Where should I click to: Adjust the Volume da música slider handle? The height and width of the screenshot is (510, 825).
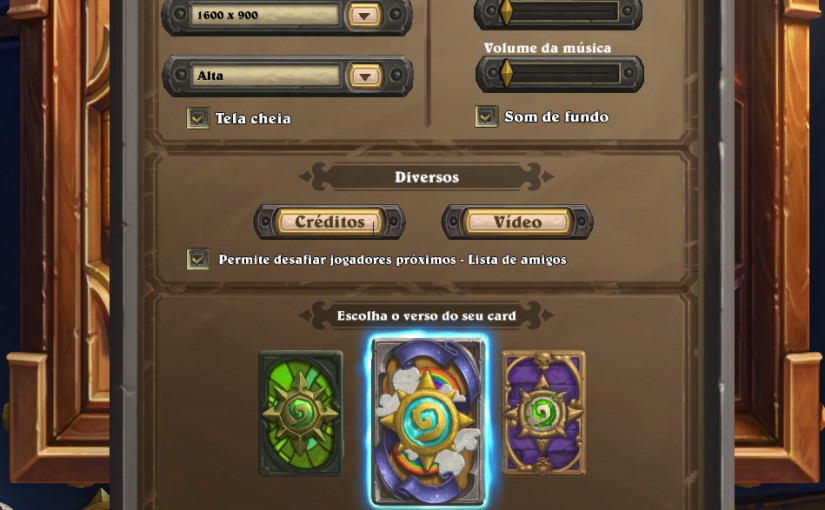point(506,74)
